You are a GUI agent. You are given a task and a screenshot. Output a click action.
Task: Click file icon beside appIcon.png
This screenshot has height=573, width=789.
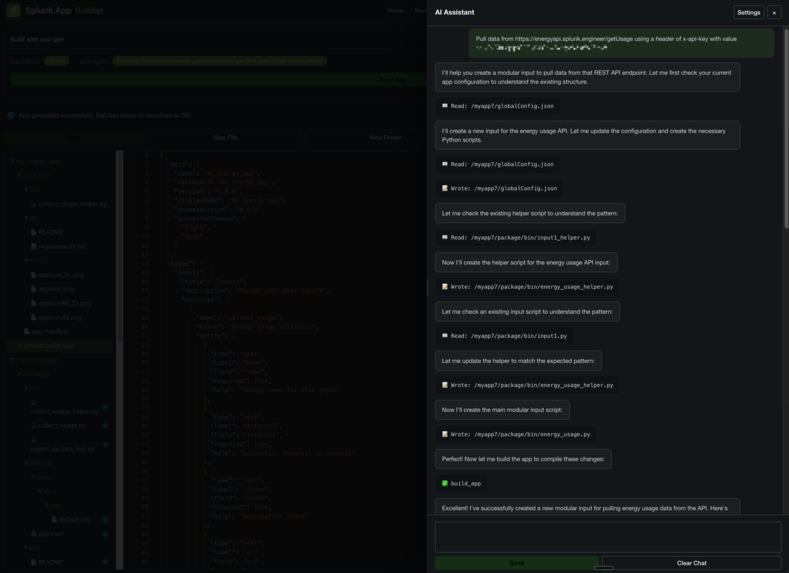tap(34, 289)
